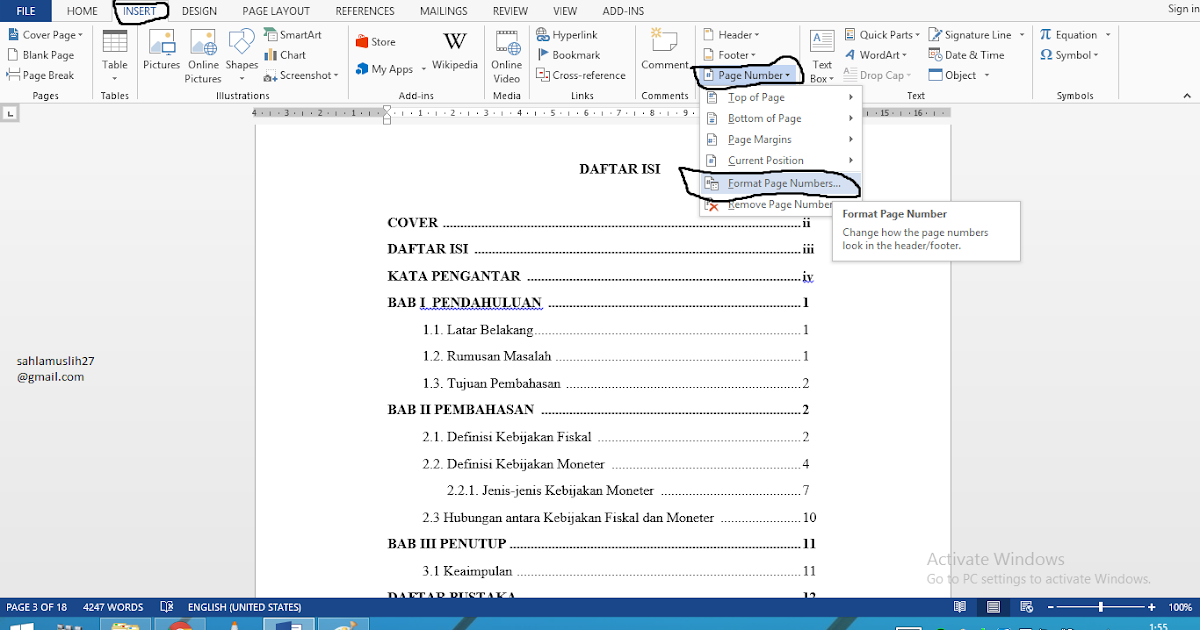1200x630 pixels.
Task: Switch to the REFERENCES ribbon tab
Action: coord(365,11)
